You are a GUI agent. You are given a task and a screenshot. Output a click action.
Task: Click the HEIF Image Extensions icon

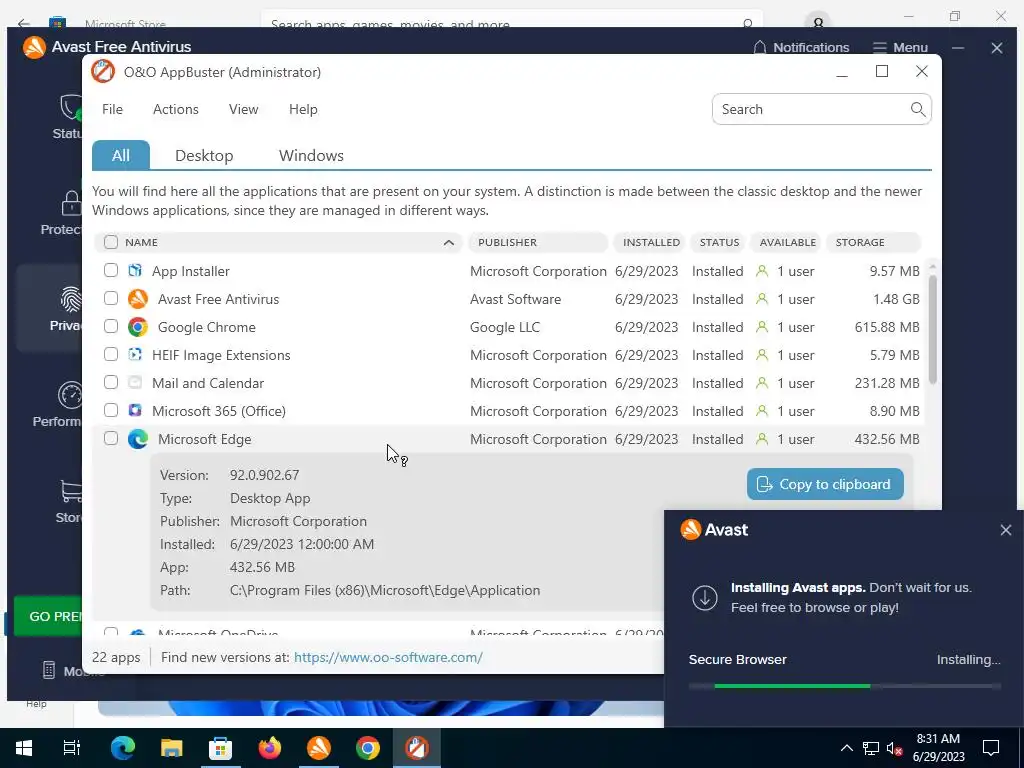coord(135,355)
